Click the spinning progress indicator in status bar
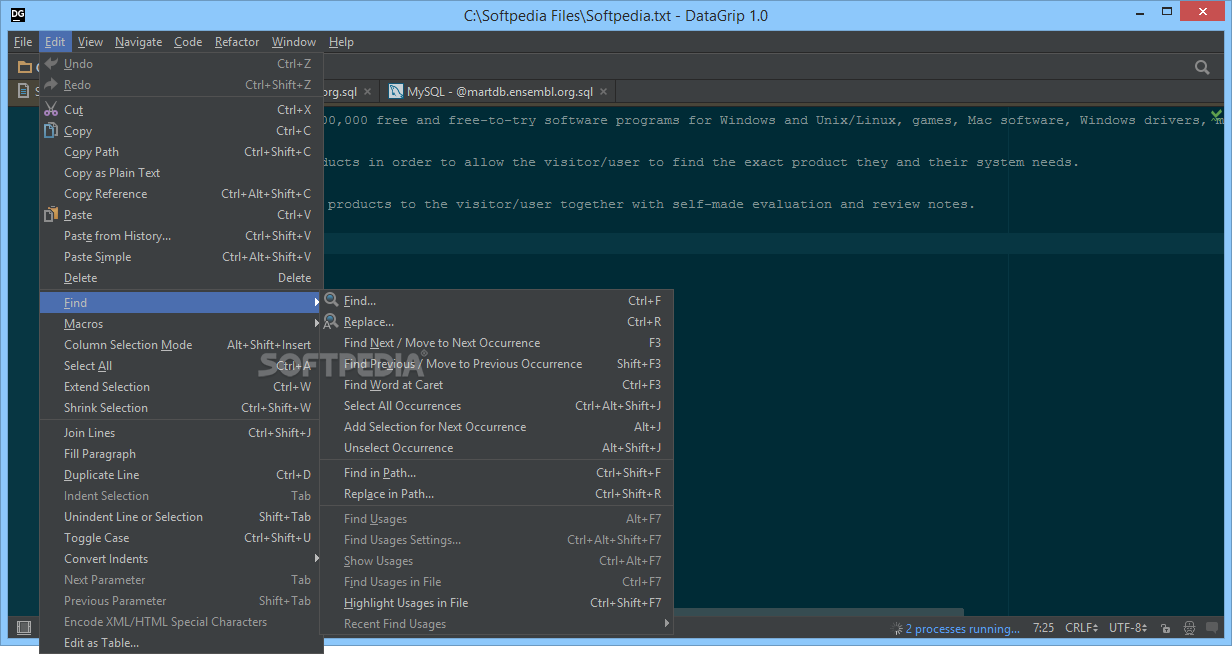The height and width of the screenshot is (654, 1232). [x=897, y=629]
